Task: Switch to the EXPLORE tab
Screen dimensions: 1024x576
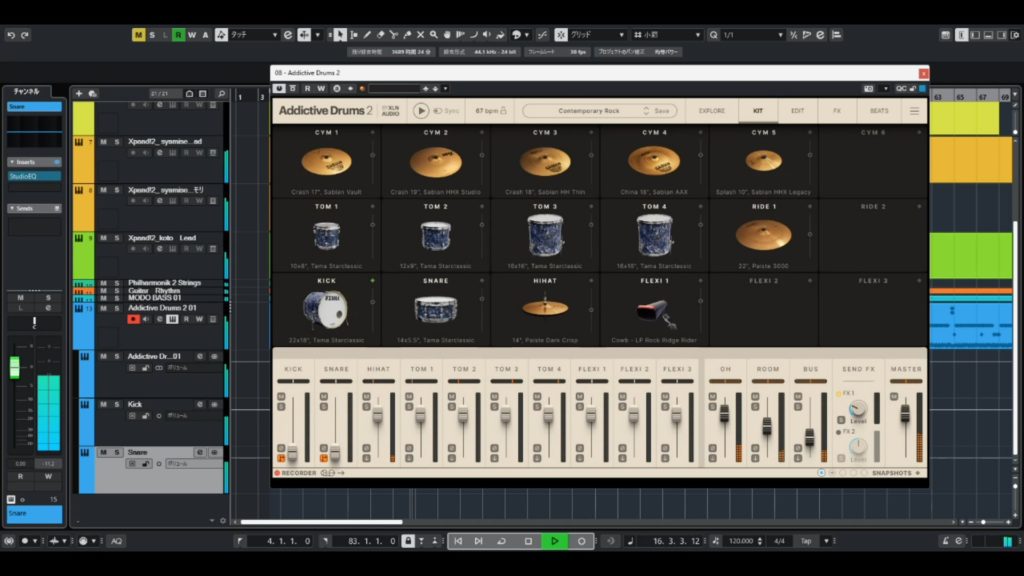Action: tap(712, 111)
